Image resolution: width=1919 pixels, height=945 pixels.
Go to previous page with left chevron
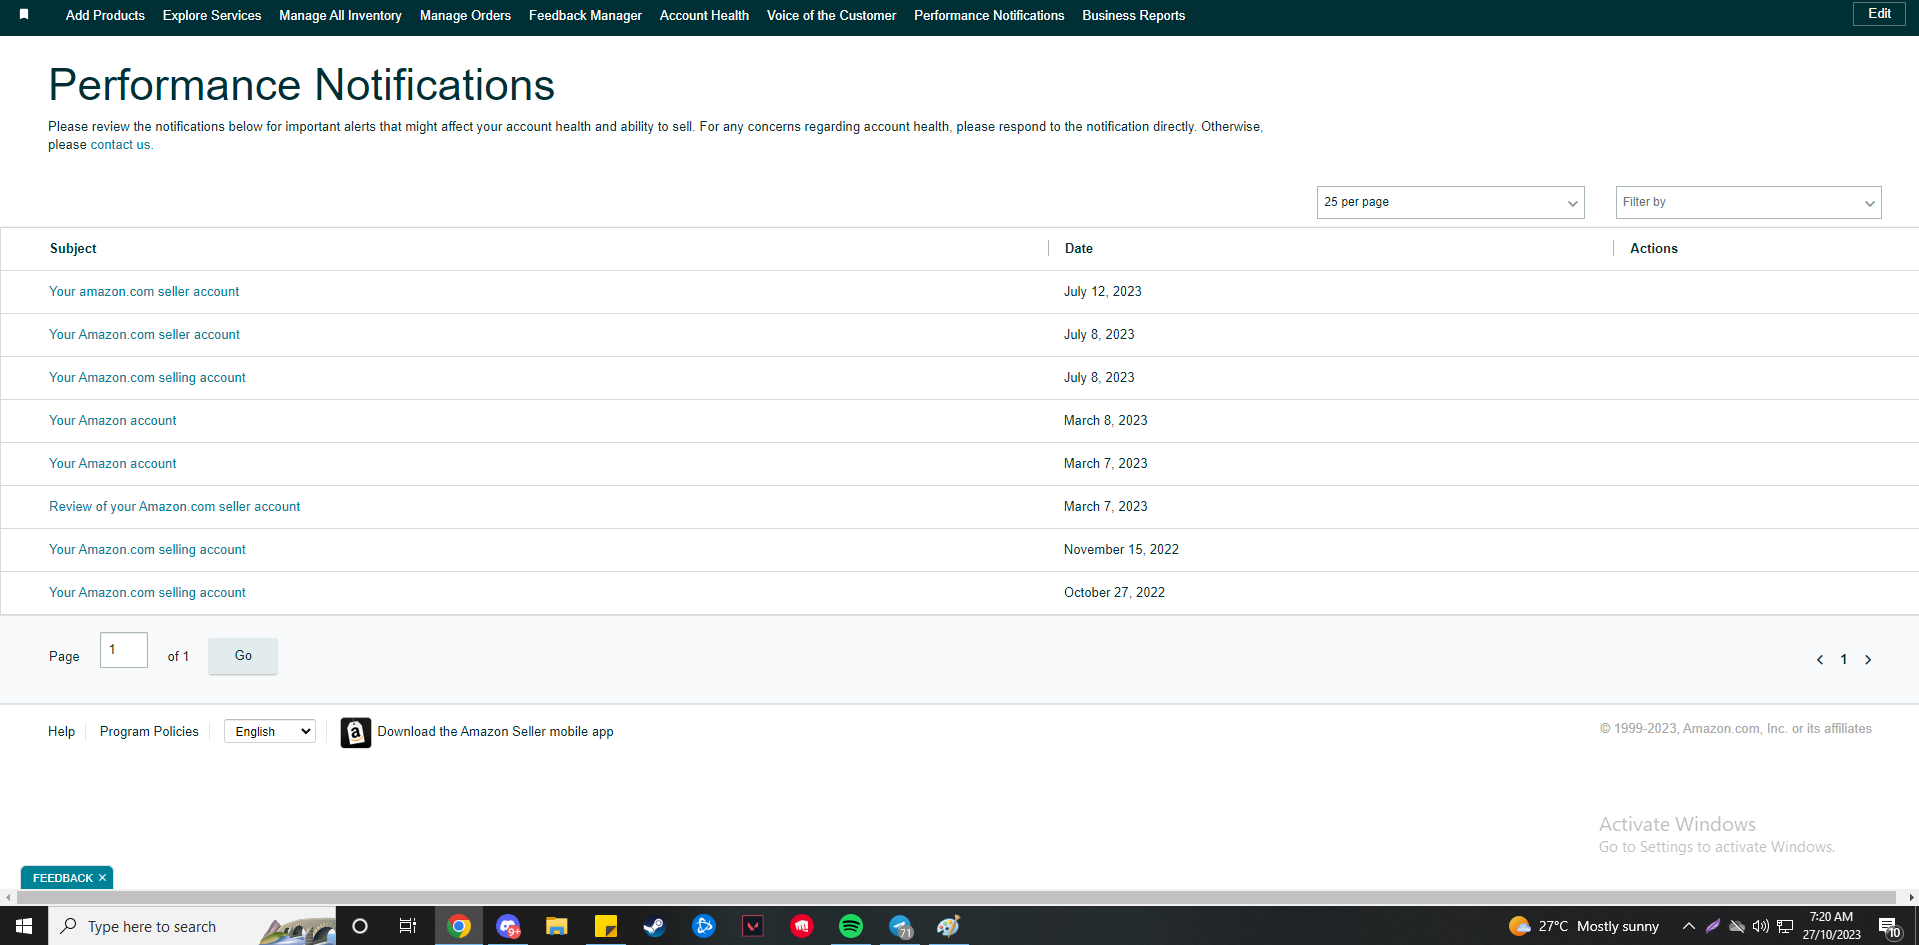coord(1820,660)
